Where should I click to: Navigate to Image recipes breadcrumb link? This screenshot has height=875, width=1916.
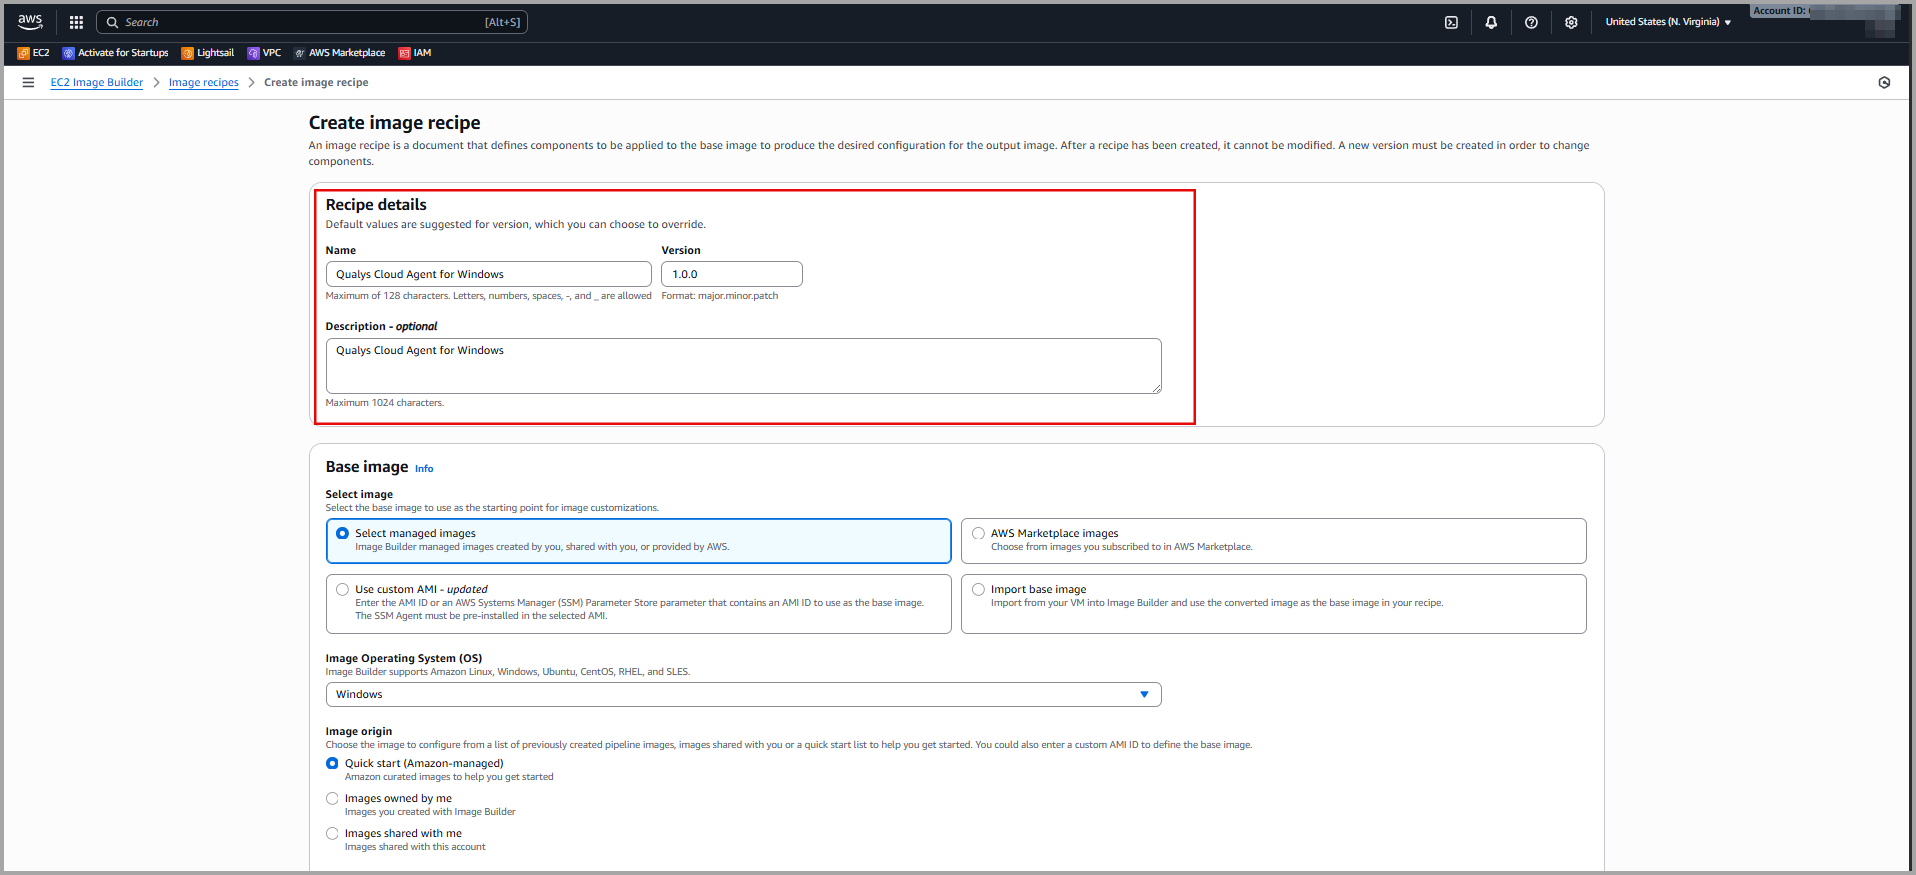[203, 83]
